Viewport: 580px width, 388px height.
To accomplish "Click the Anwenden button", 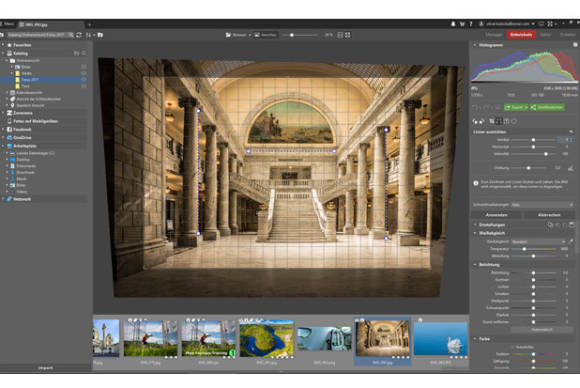I will [496, 215].
